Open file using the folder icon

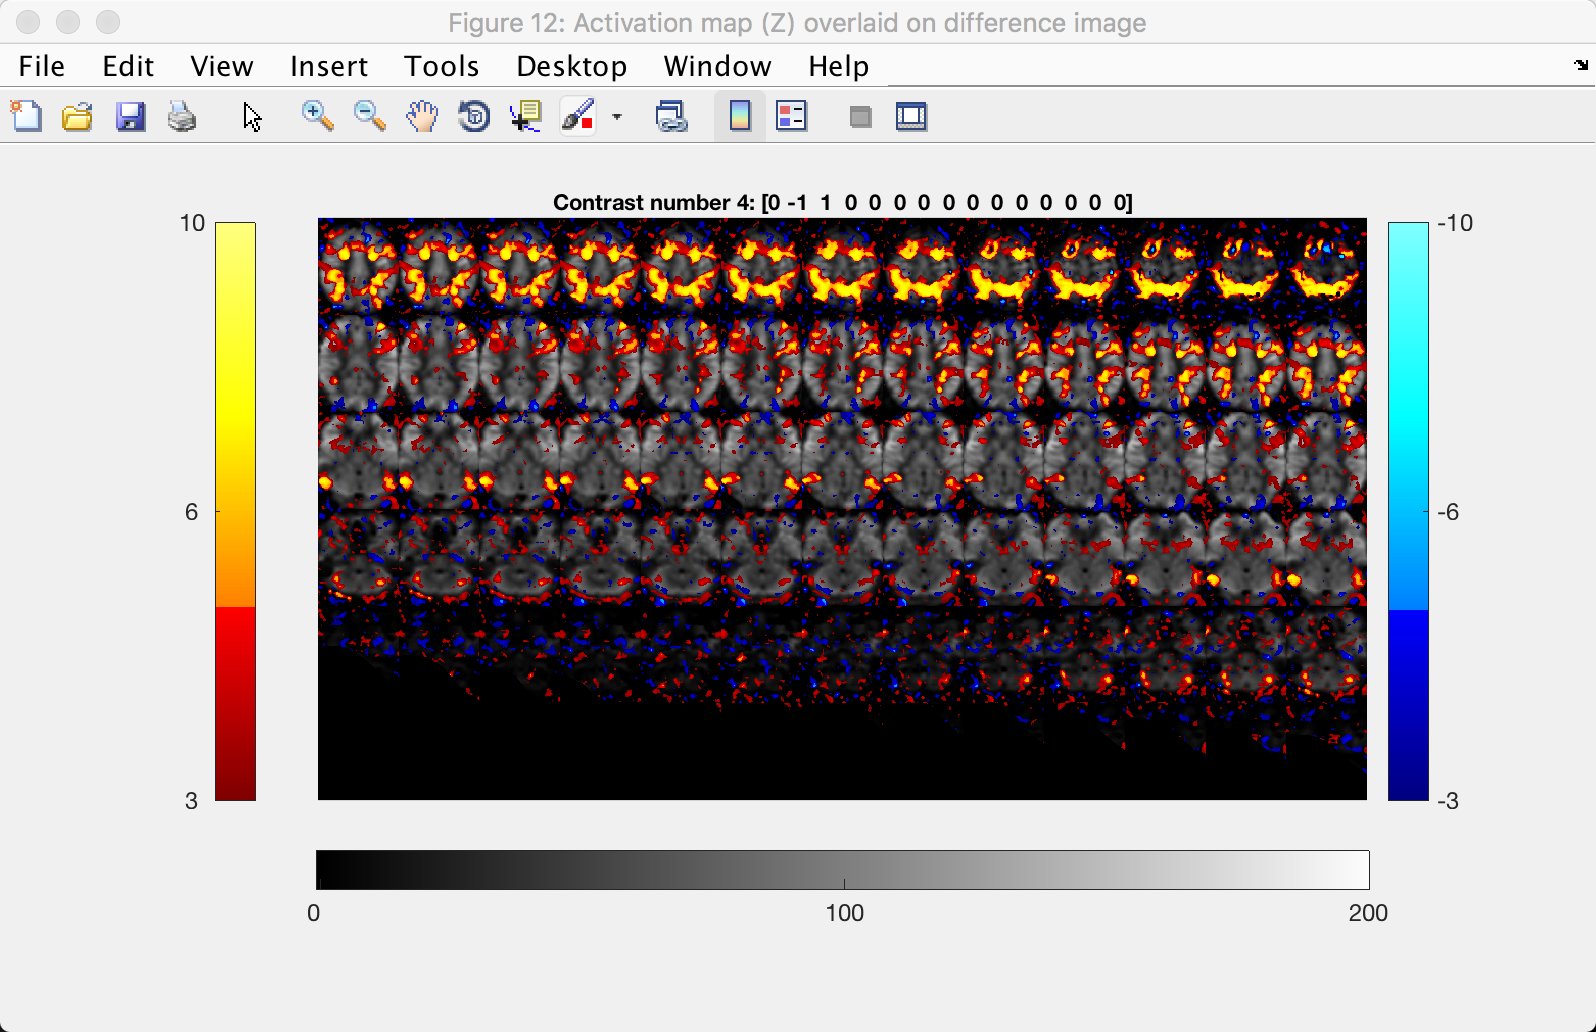pos(78,117)
